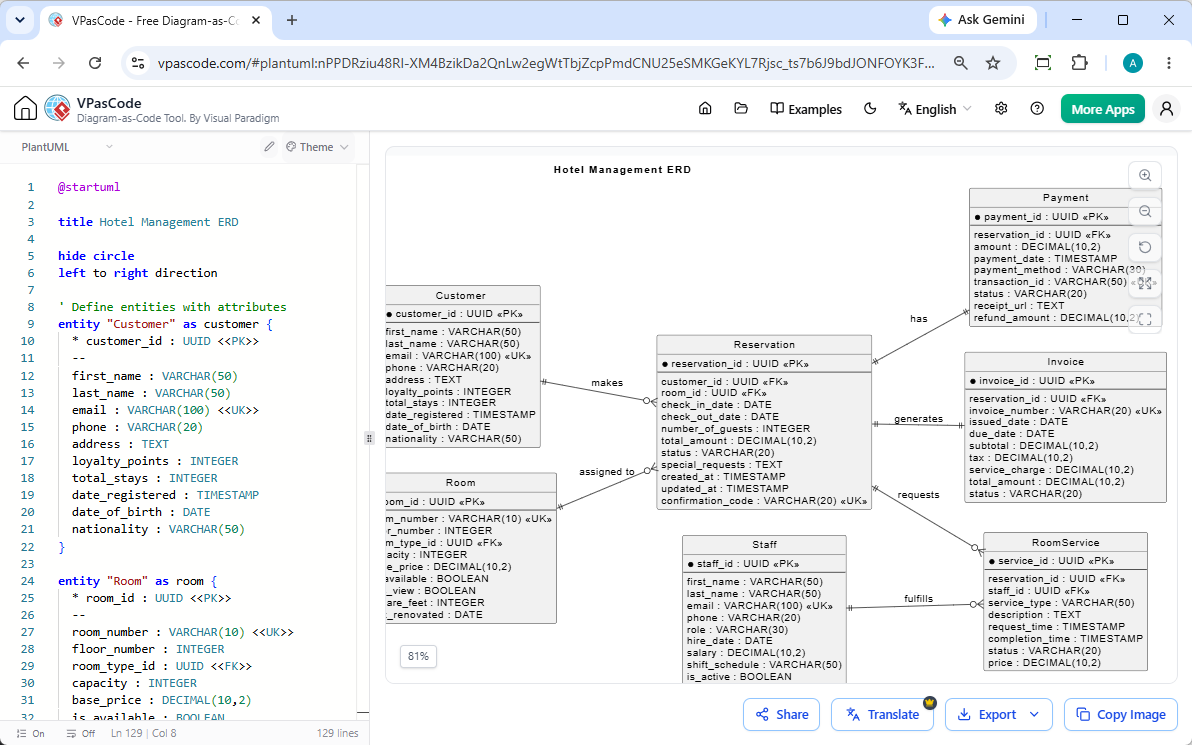The image size is (1192, 745).
Task: Go to the outlined home icon at far left
Action: (x=25, y=109)
